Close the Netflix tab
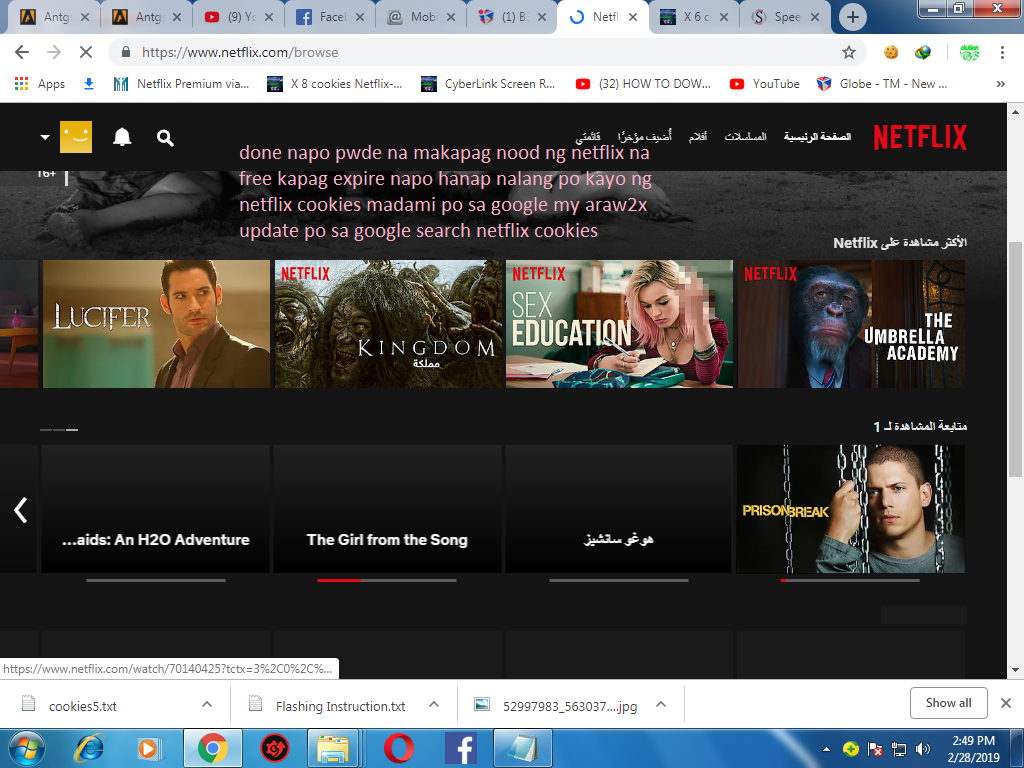The height and width of the screenshot is (768, 1024). 633,17
